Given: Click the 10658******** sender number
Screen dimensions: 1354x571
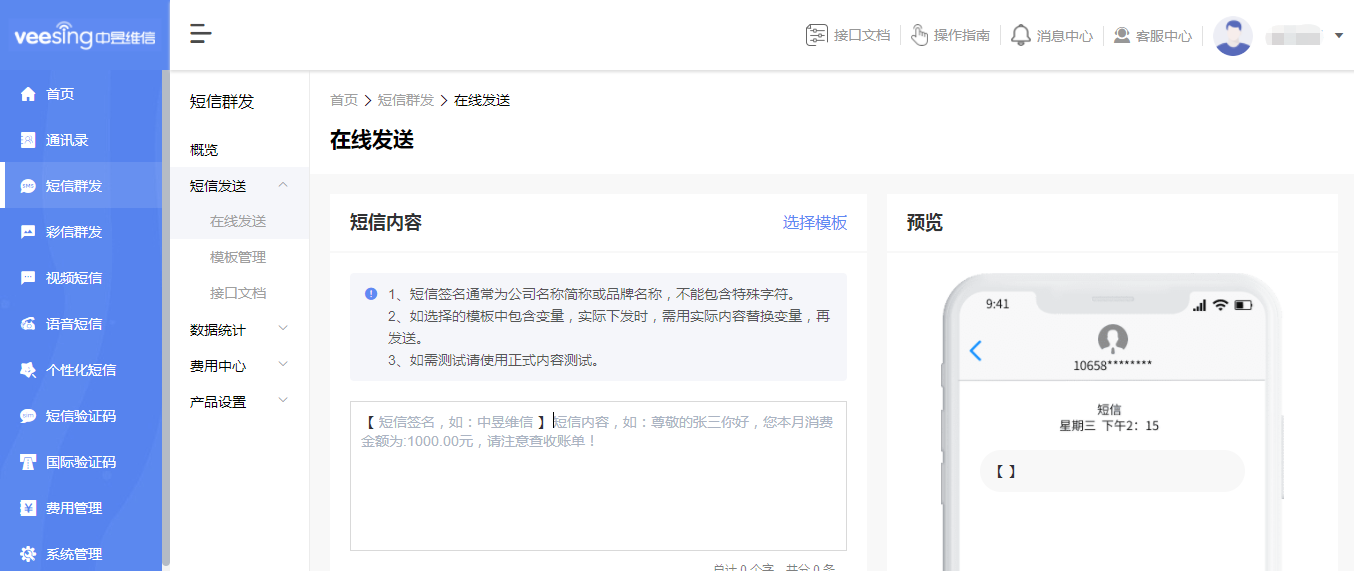Looking at the screenshot, I should click(1112, 365).
